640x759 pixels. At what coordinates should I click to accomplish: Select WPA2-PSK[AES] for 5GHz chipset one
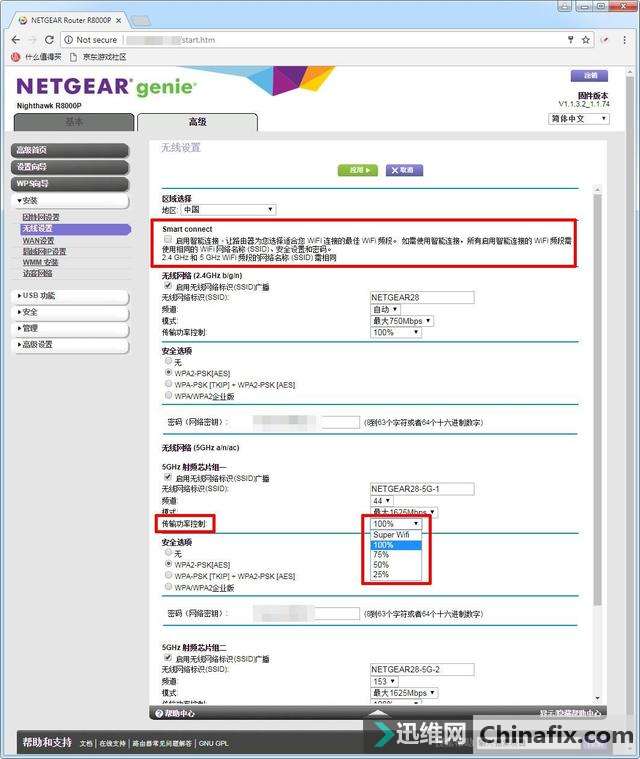pyautogui.click(x=168, y=564)
